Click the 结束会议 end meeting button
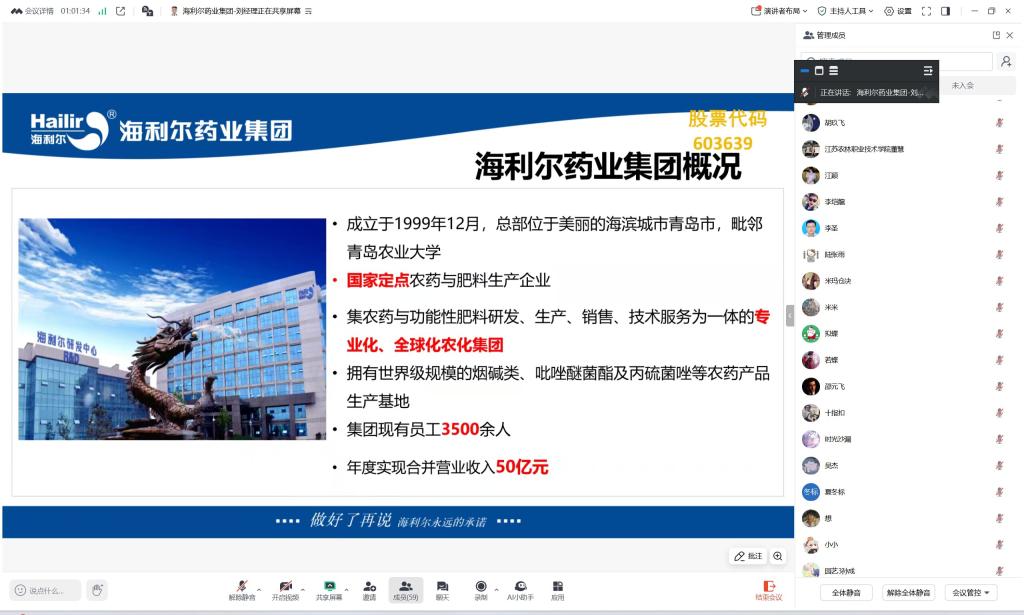This screenshot has width=1024, height=615. (x=769, y=590)
